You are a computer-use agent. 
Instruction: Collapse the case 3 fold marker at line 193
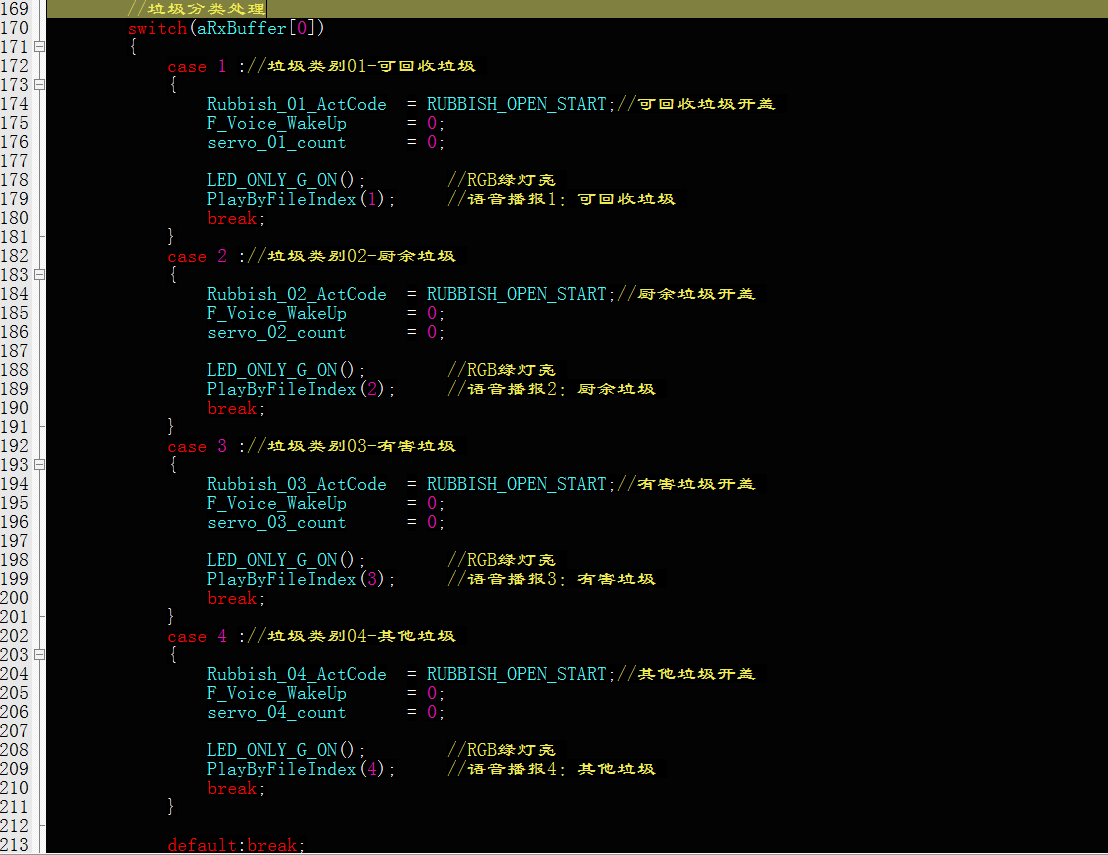tap(40, 465)
